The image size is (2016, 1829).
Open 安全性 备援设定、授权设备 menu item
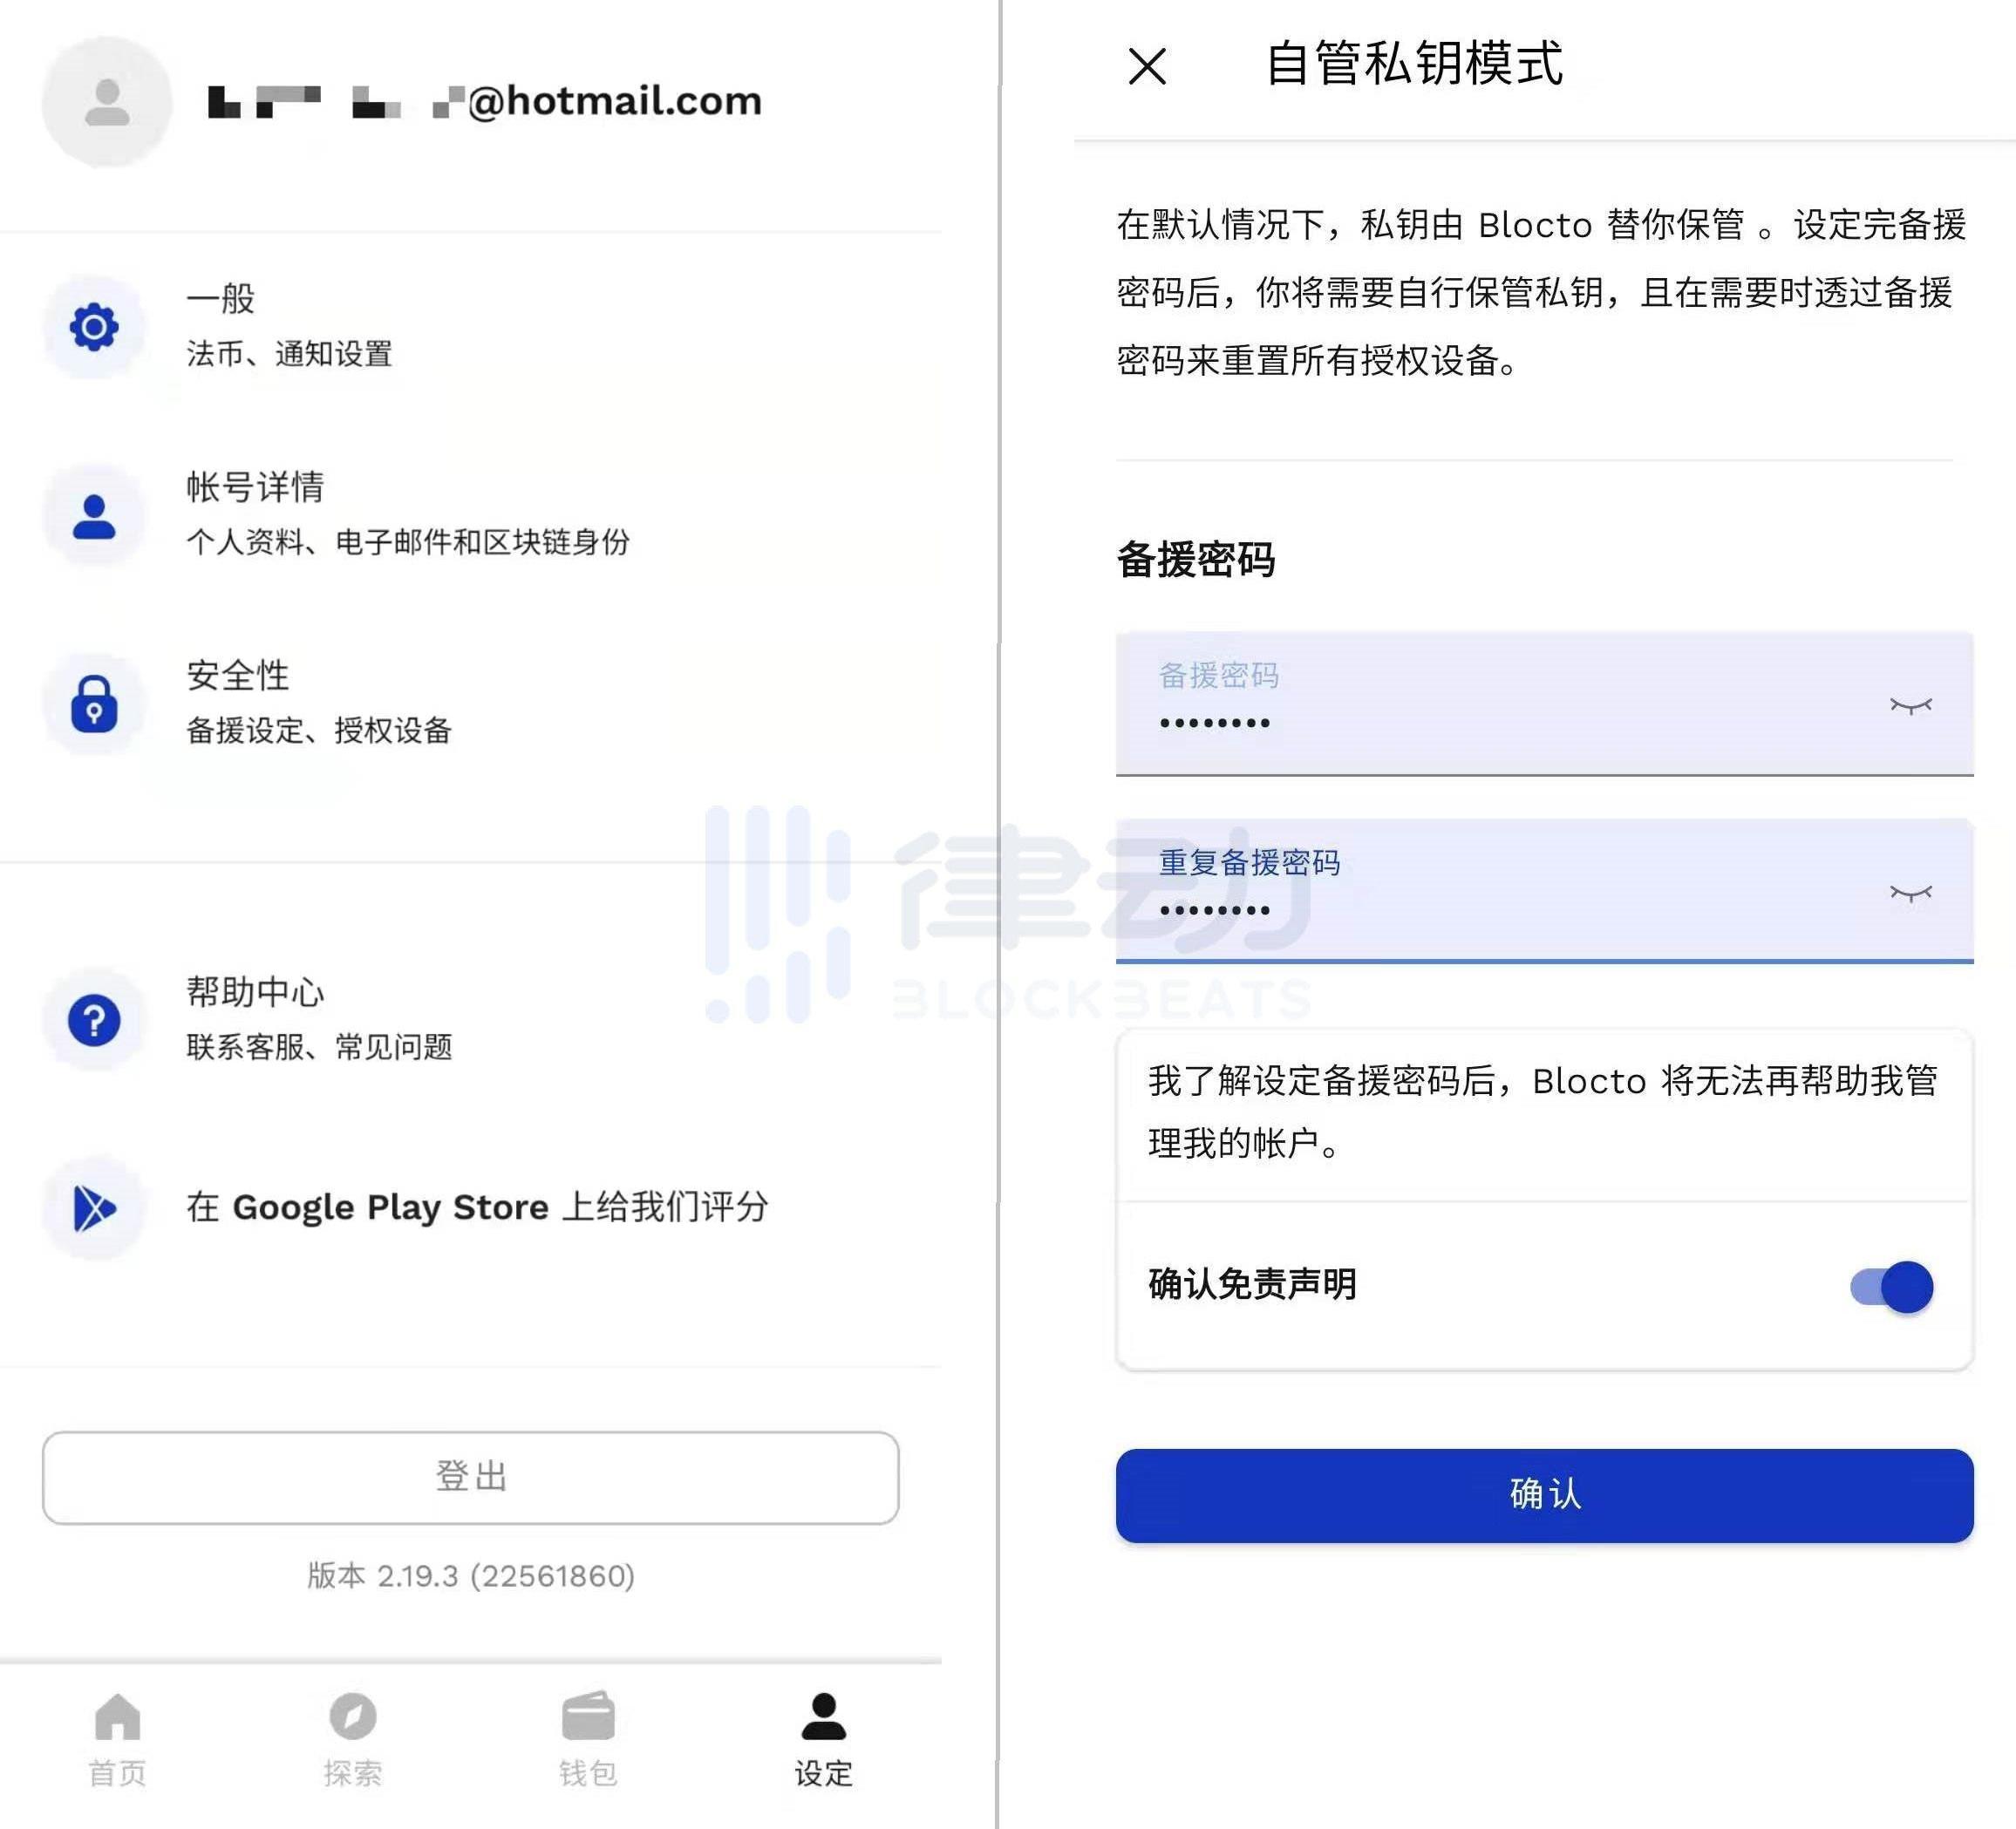point(320,703)
